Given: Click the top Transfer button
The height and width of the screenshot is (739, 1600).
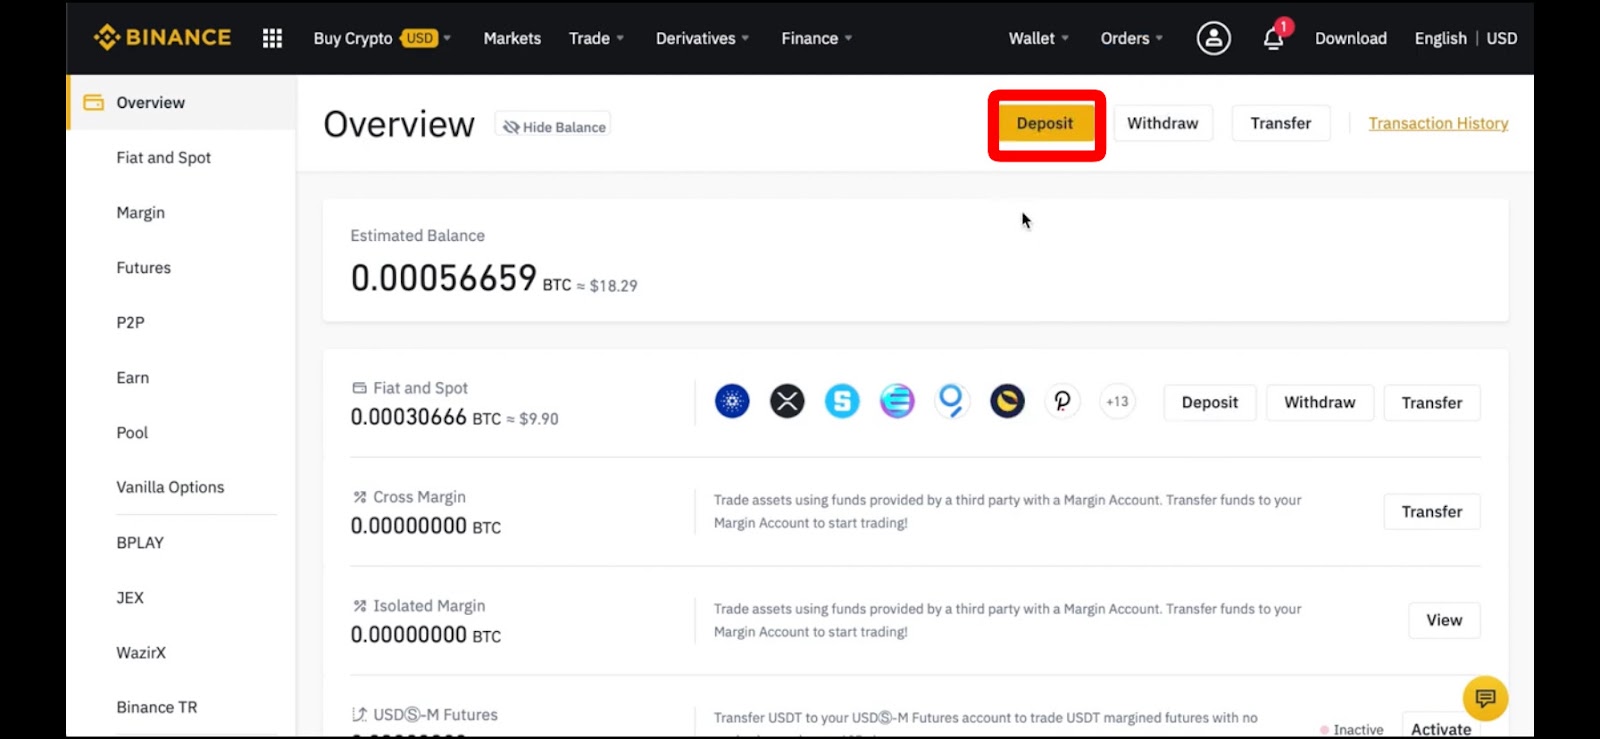Looking at the screenshot, I should (x=1281, y=123).
